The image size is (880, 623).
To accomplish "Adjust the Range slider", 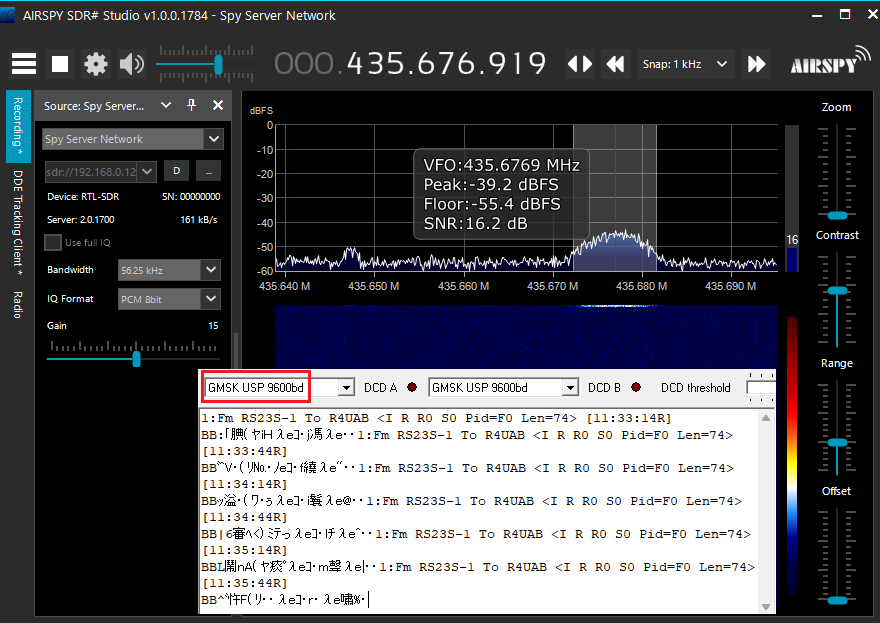I will 837,442.
